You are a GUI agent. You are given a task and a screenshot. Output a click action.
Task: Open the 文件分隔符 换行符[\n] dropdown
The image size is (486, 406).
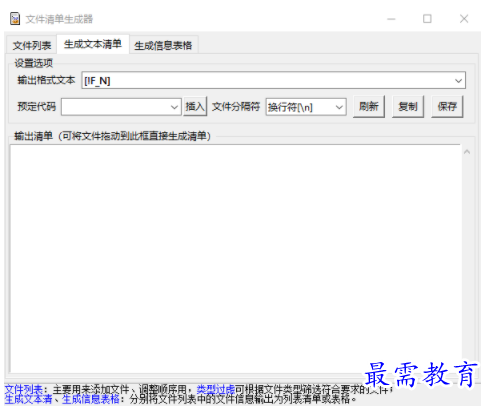point(306,107)
